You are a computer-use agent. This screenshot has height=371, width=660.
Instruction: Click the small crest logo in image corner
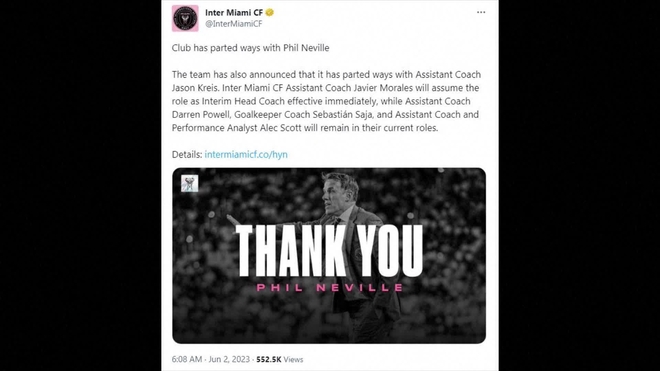click(189, 184)
